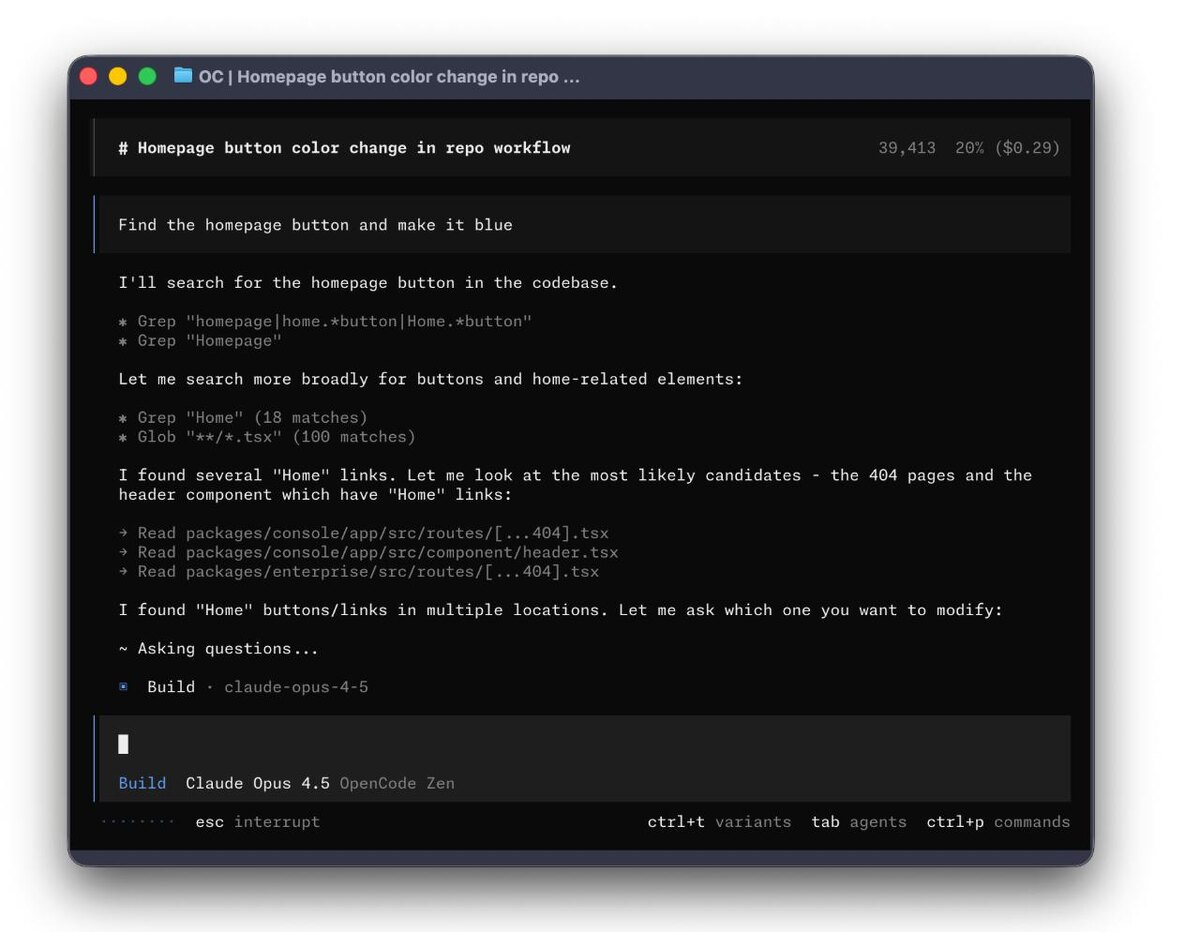Click the '~ Asking questions...' status line

218,649
